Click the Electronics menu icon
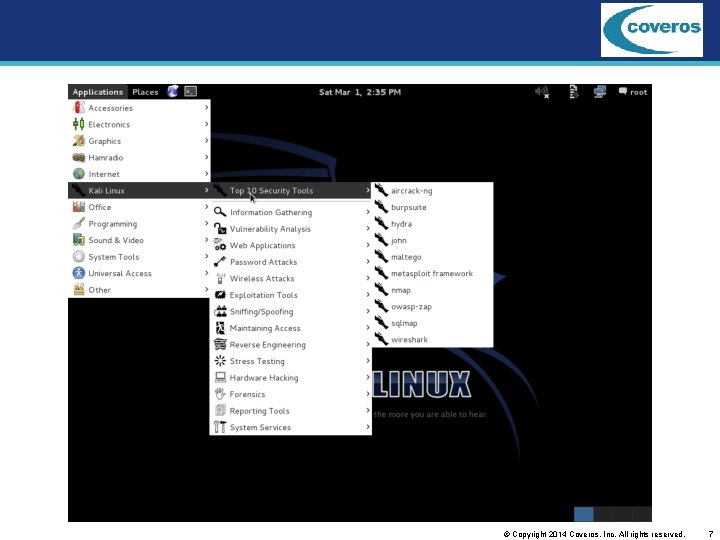This screenshot has height=540, width=720. tap(79, 124)
